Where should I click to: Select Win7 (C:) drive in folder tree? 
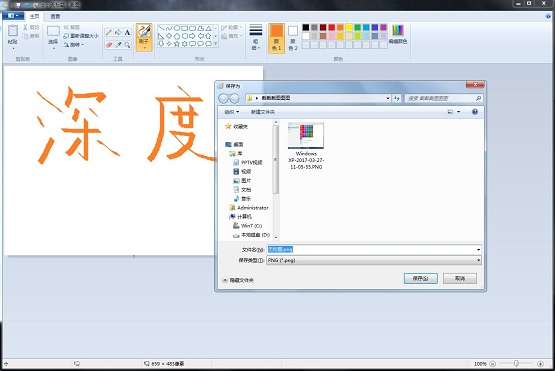point(247,226)
